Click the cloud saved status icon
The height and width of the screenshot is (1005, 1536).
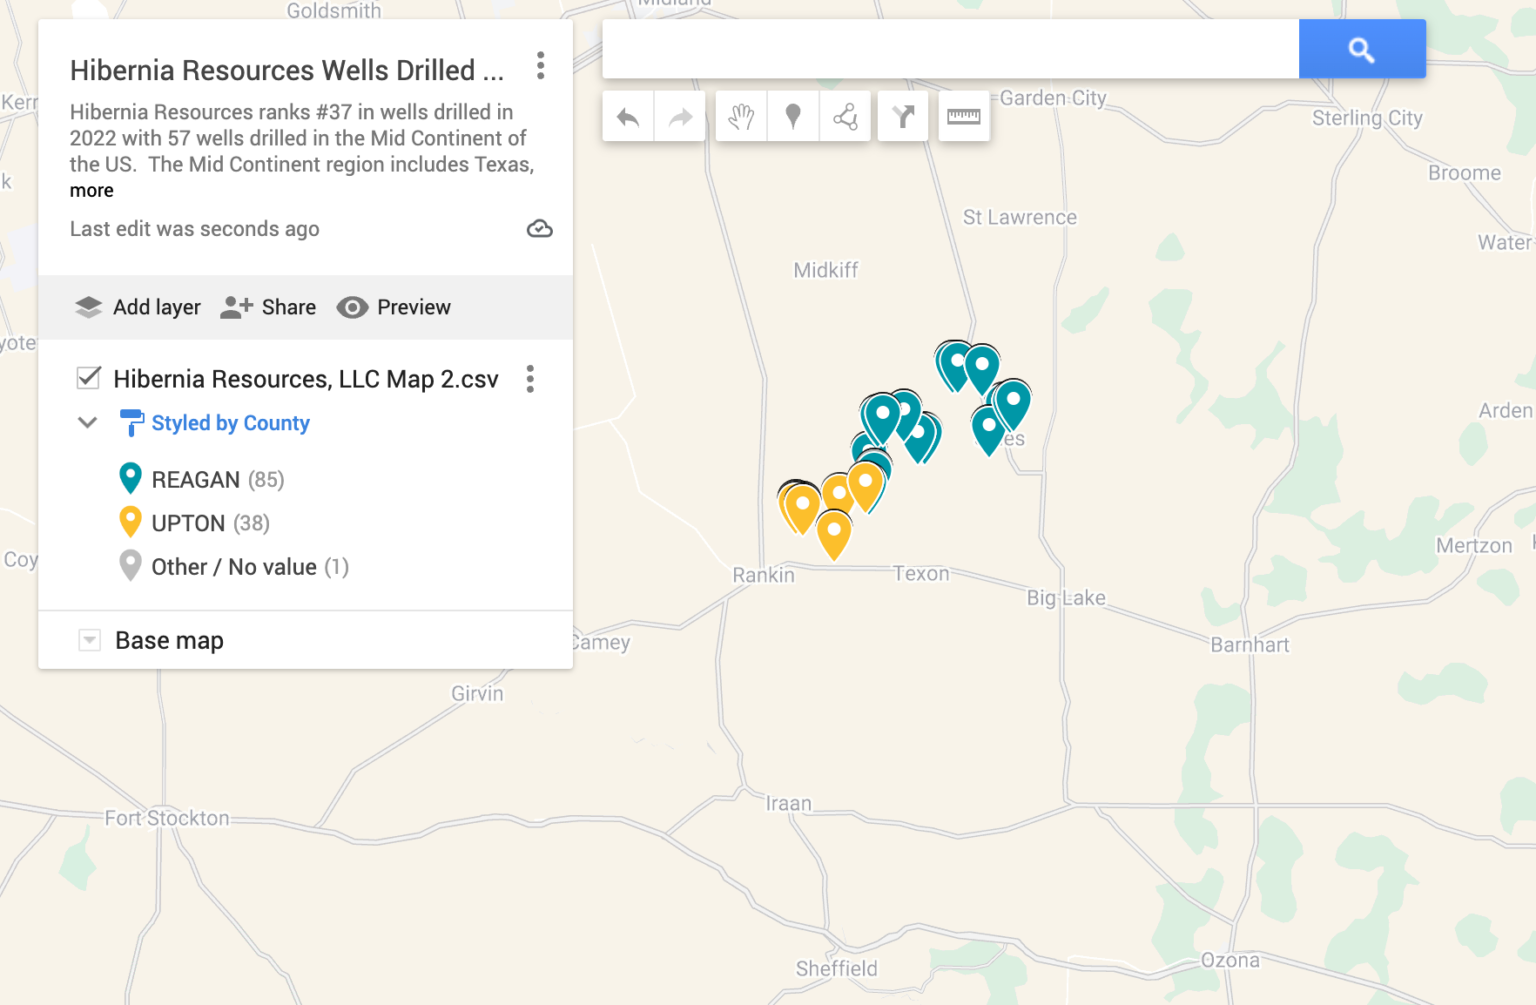tap(539, 229)
